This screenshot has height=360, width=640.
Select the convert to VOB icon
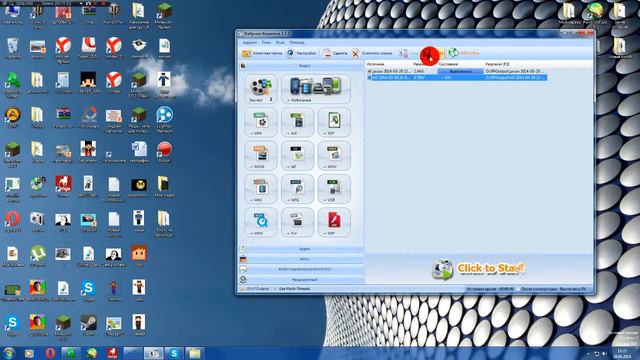(x=334, y=189)
